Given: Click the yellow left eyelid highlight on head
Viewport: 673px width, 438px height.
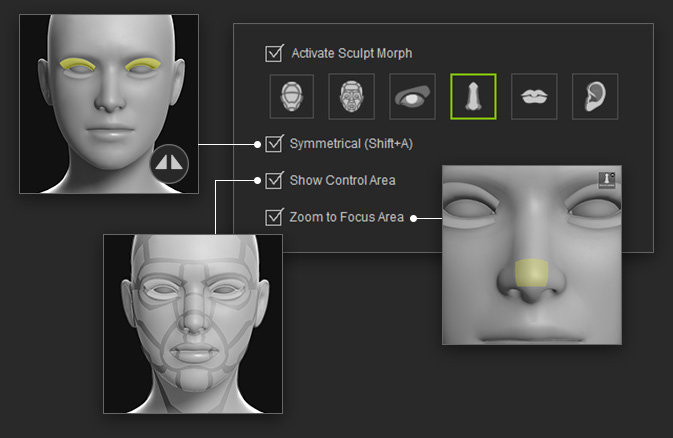Looking at the screenshot, I should point(78,64).
